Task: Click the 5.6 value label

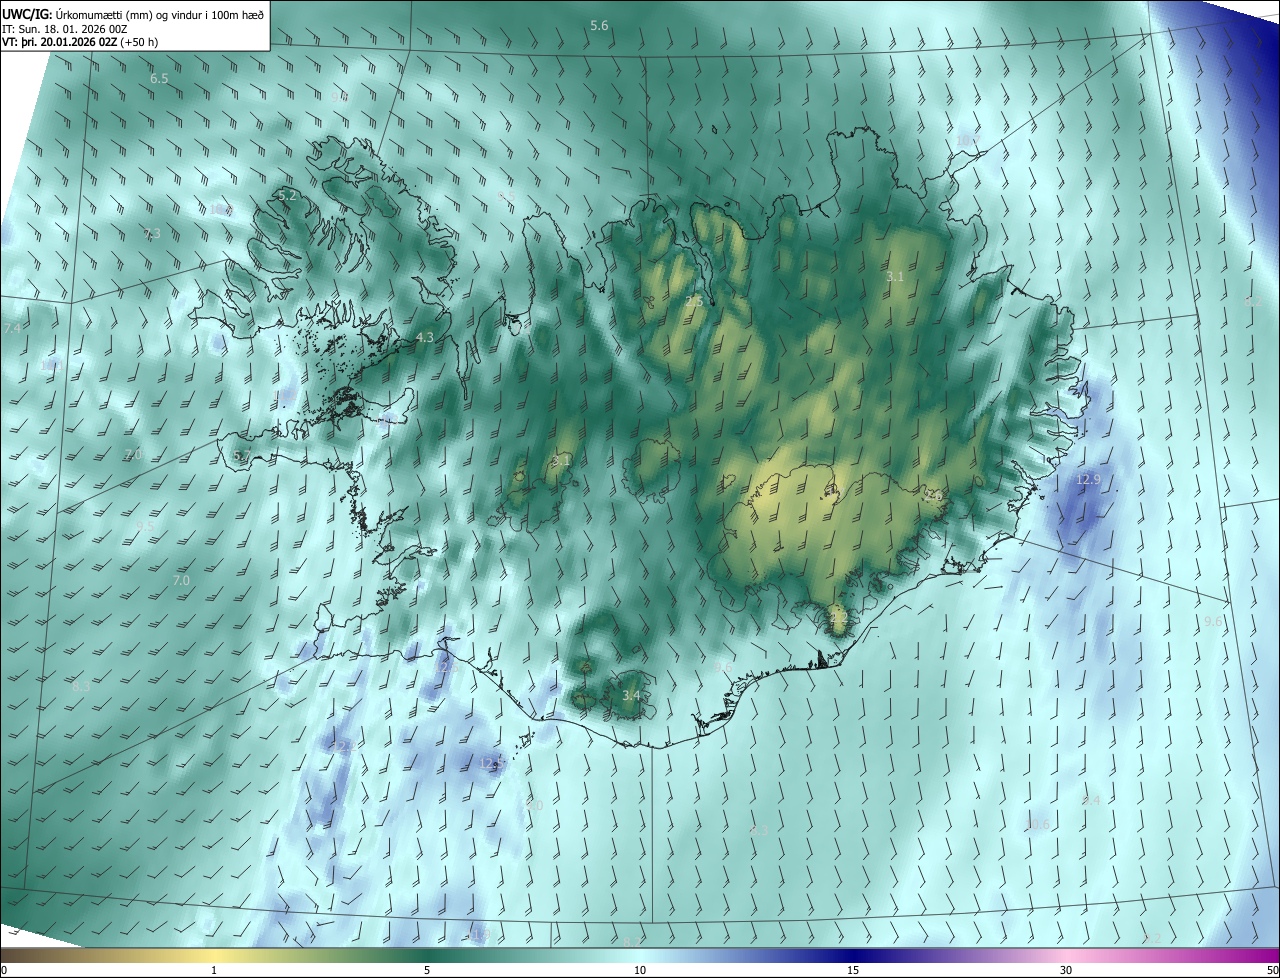Action: tap(599, 25)
